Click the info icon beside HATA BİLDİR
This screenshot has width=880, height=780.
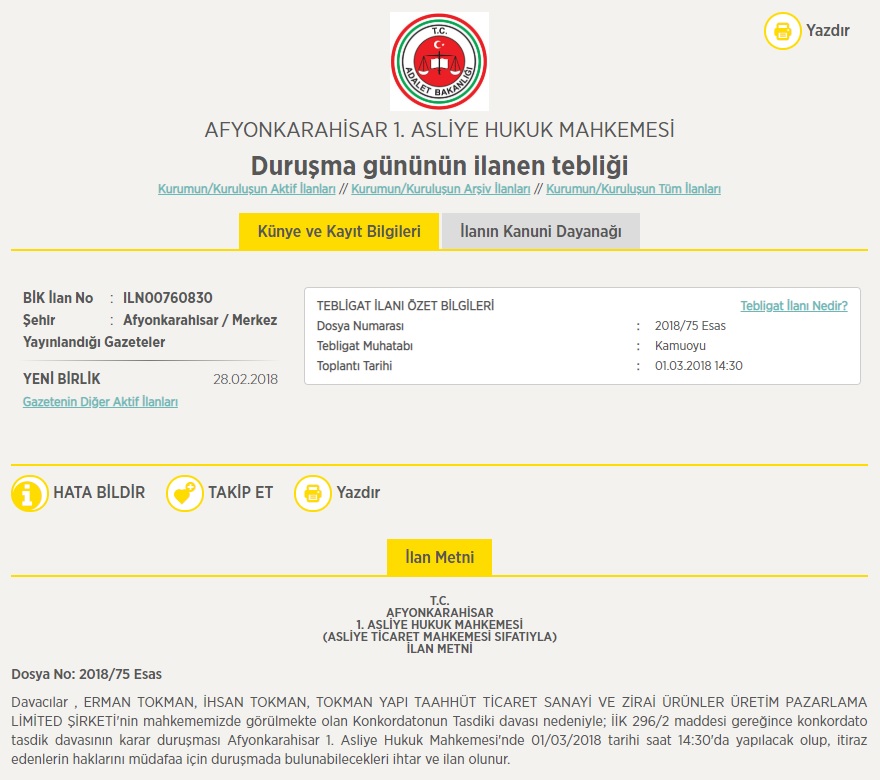coord(30,493)
